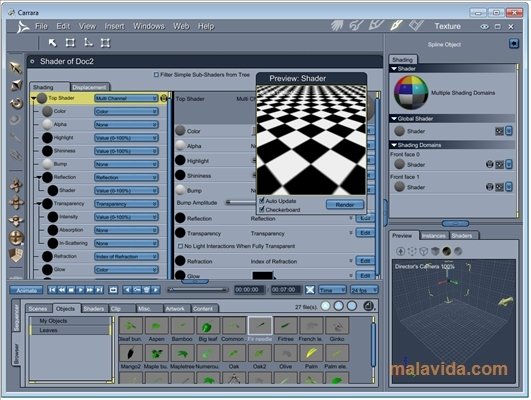
Task: Click the current time field 00:00:00
Action: click(x=249, y=290)
